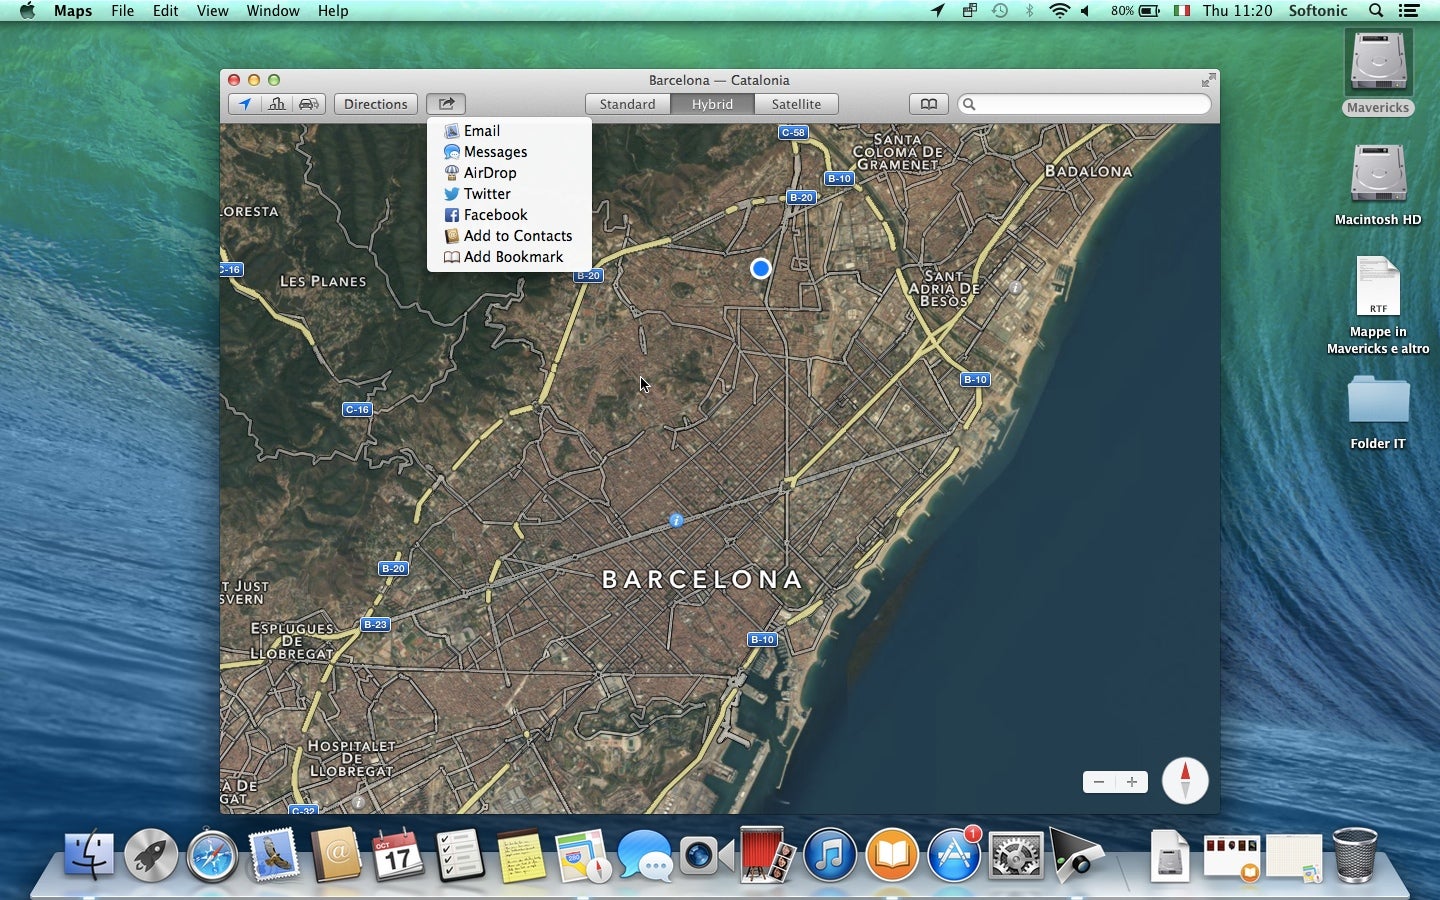Image resolution: width=1440 pixels, height=900 pixels.
Task: Click the Maps search field
Action: (x=1085, y=104)
